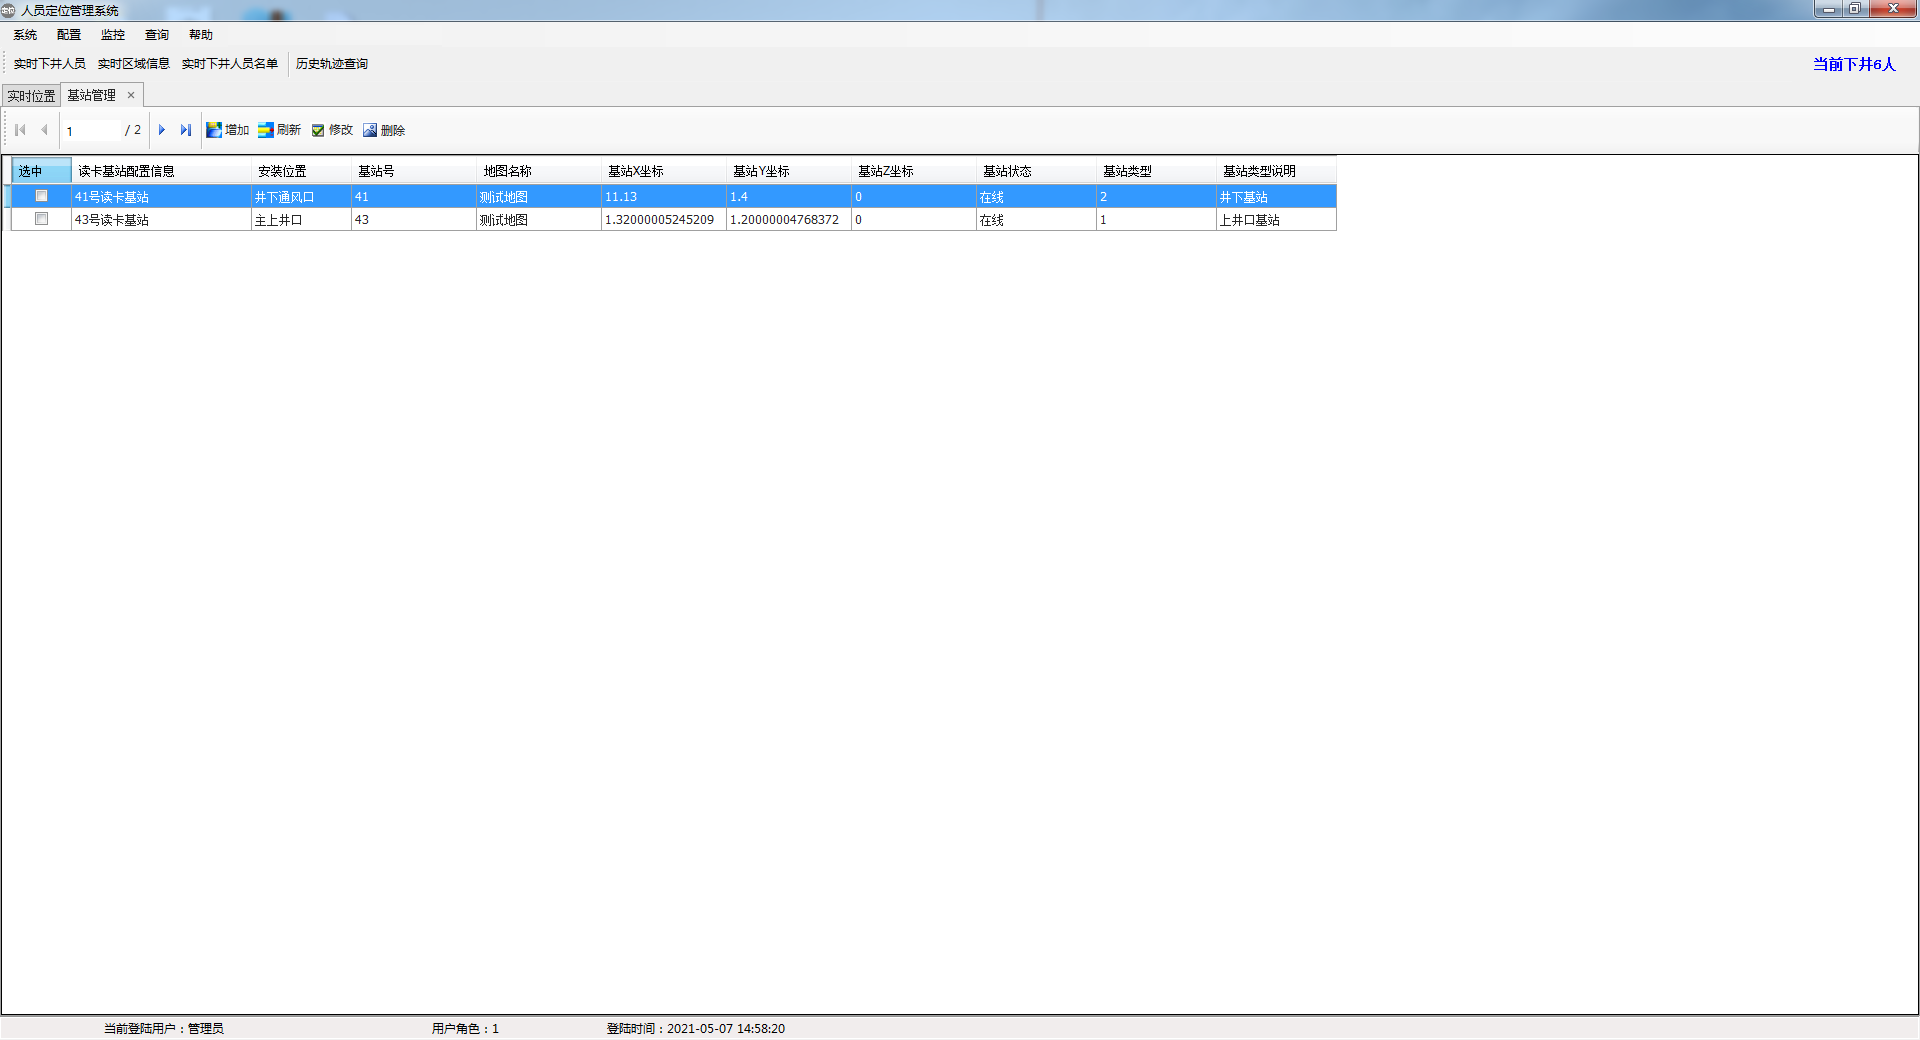
Task: Open 历史轨迹查询 from the toolbar
Action: pos(331,64)
